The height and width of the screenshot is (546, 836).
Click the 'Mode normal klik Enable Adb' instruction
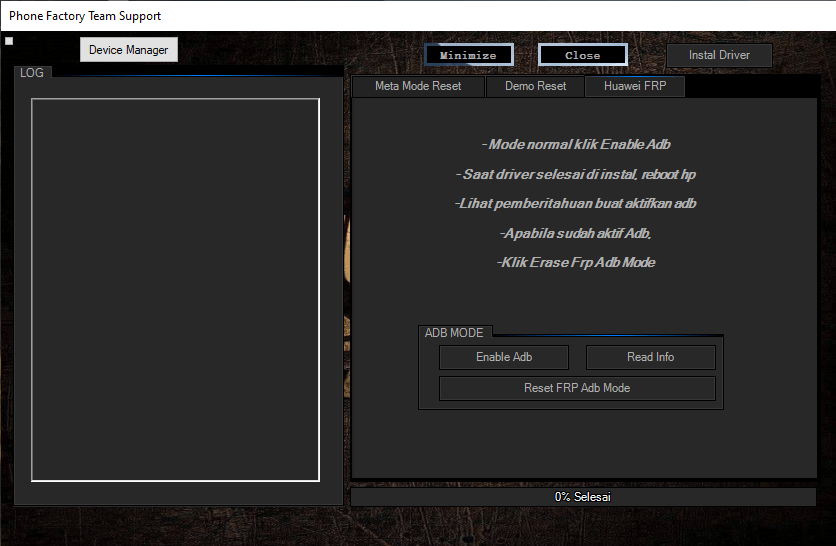point(576,145)
